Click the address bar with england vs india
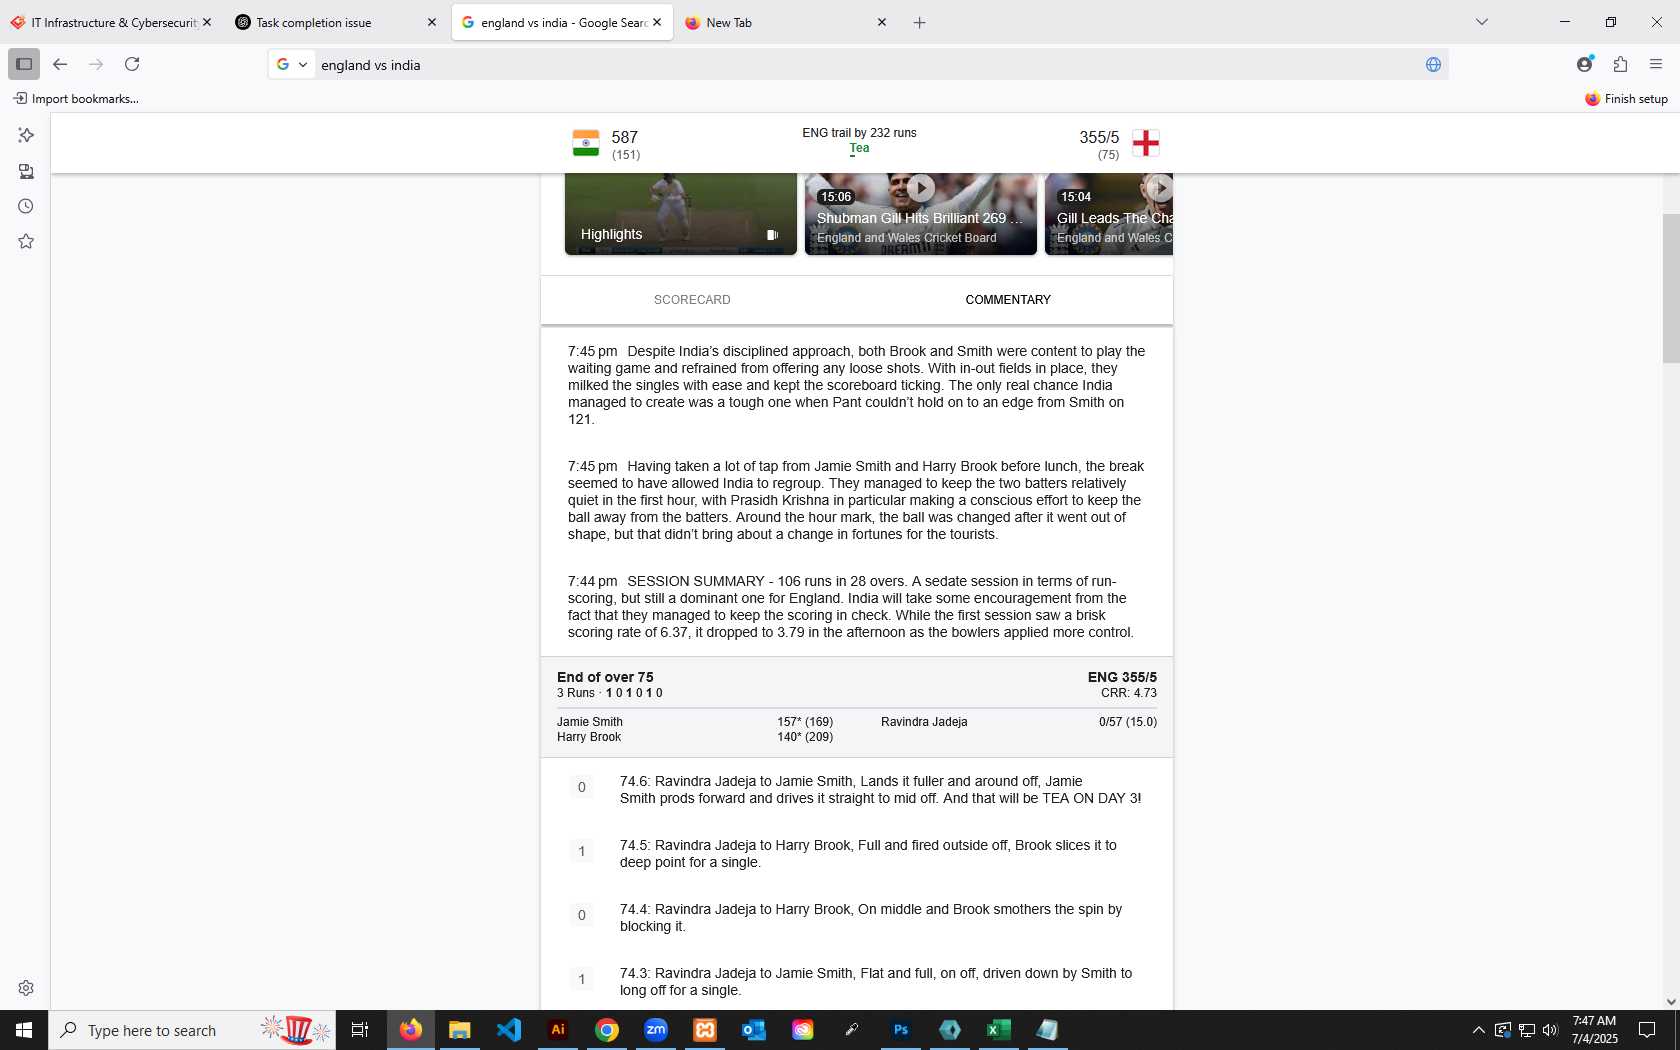 860,65
